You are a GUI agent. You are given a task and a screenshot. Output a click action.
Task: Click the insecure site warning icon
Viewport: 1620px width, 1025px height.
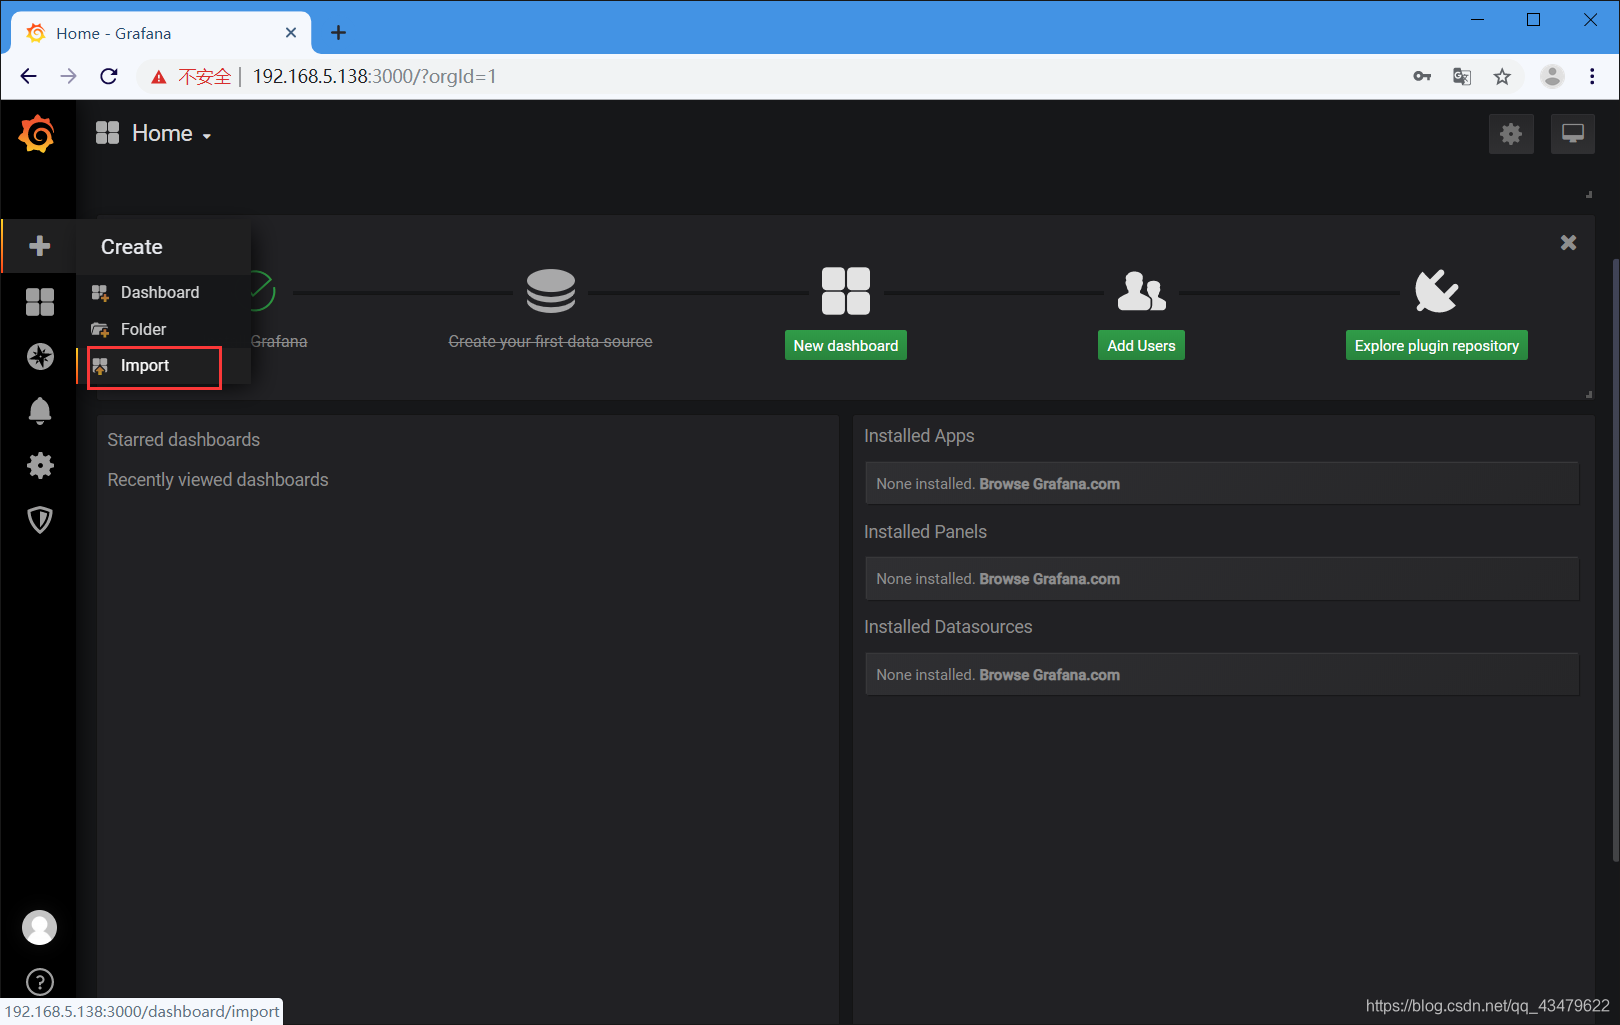tap(159, 77)
